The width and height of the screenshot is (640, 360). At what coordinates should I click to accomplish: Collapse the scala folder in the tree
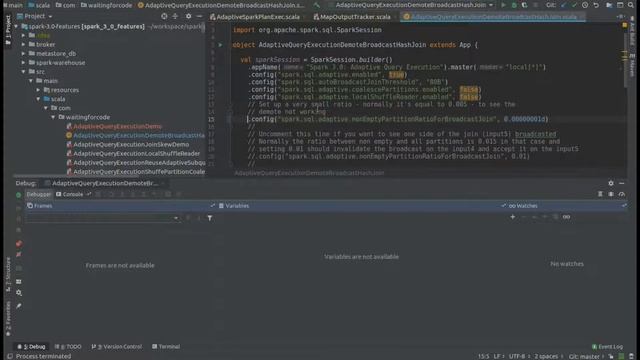tap(38, 99)
